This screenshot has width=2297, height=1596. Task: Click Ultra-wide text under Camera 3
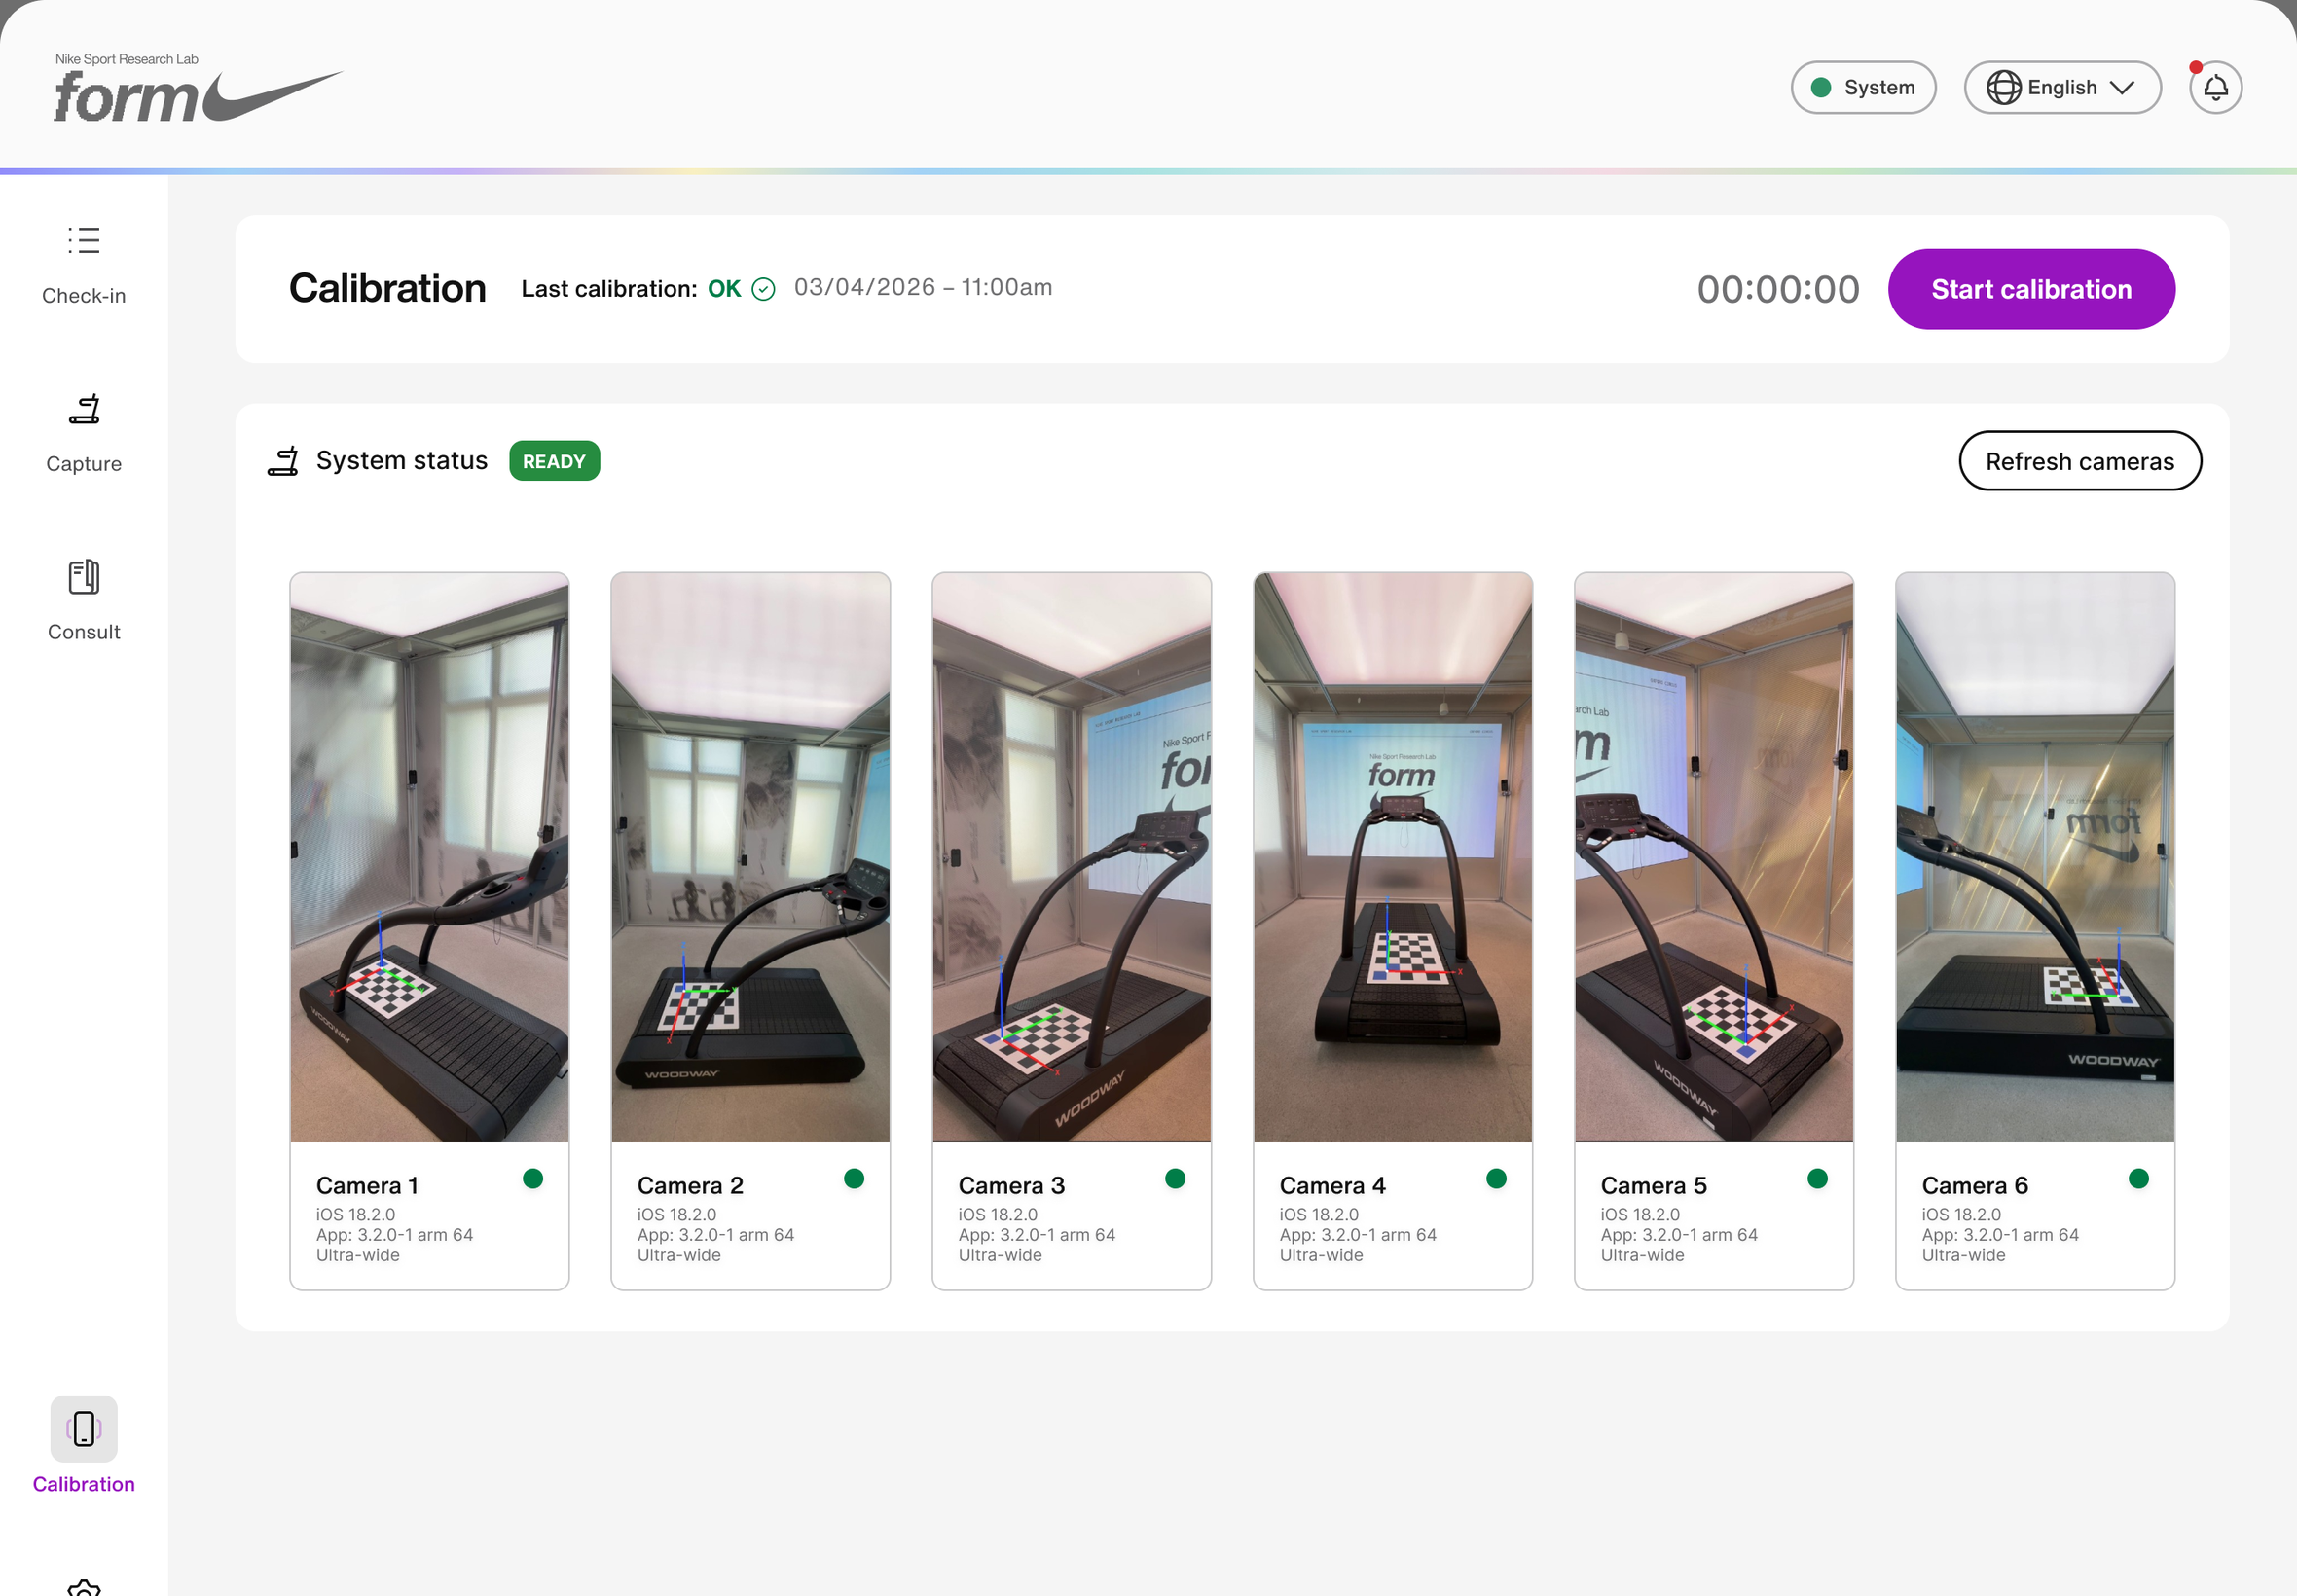(x=1000, y=1255)
